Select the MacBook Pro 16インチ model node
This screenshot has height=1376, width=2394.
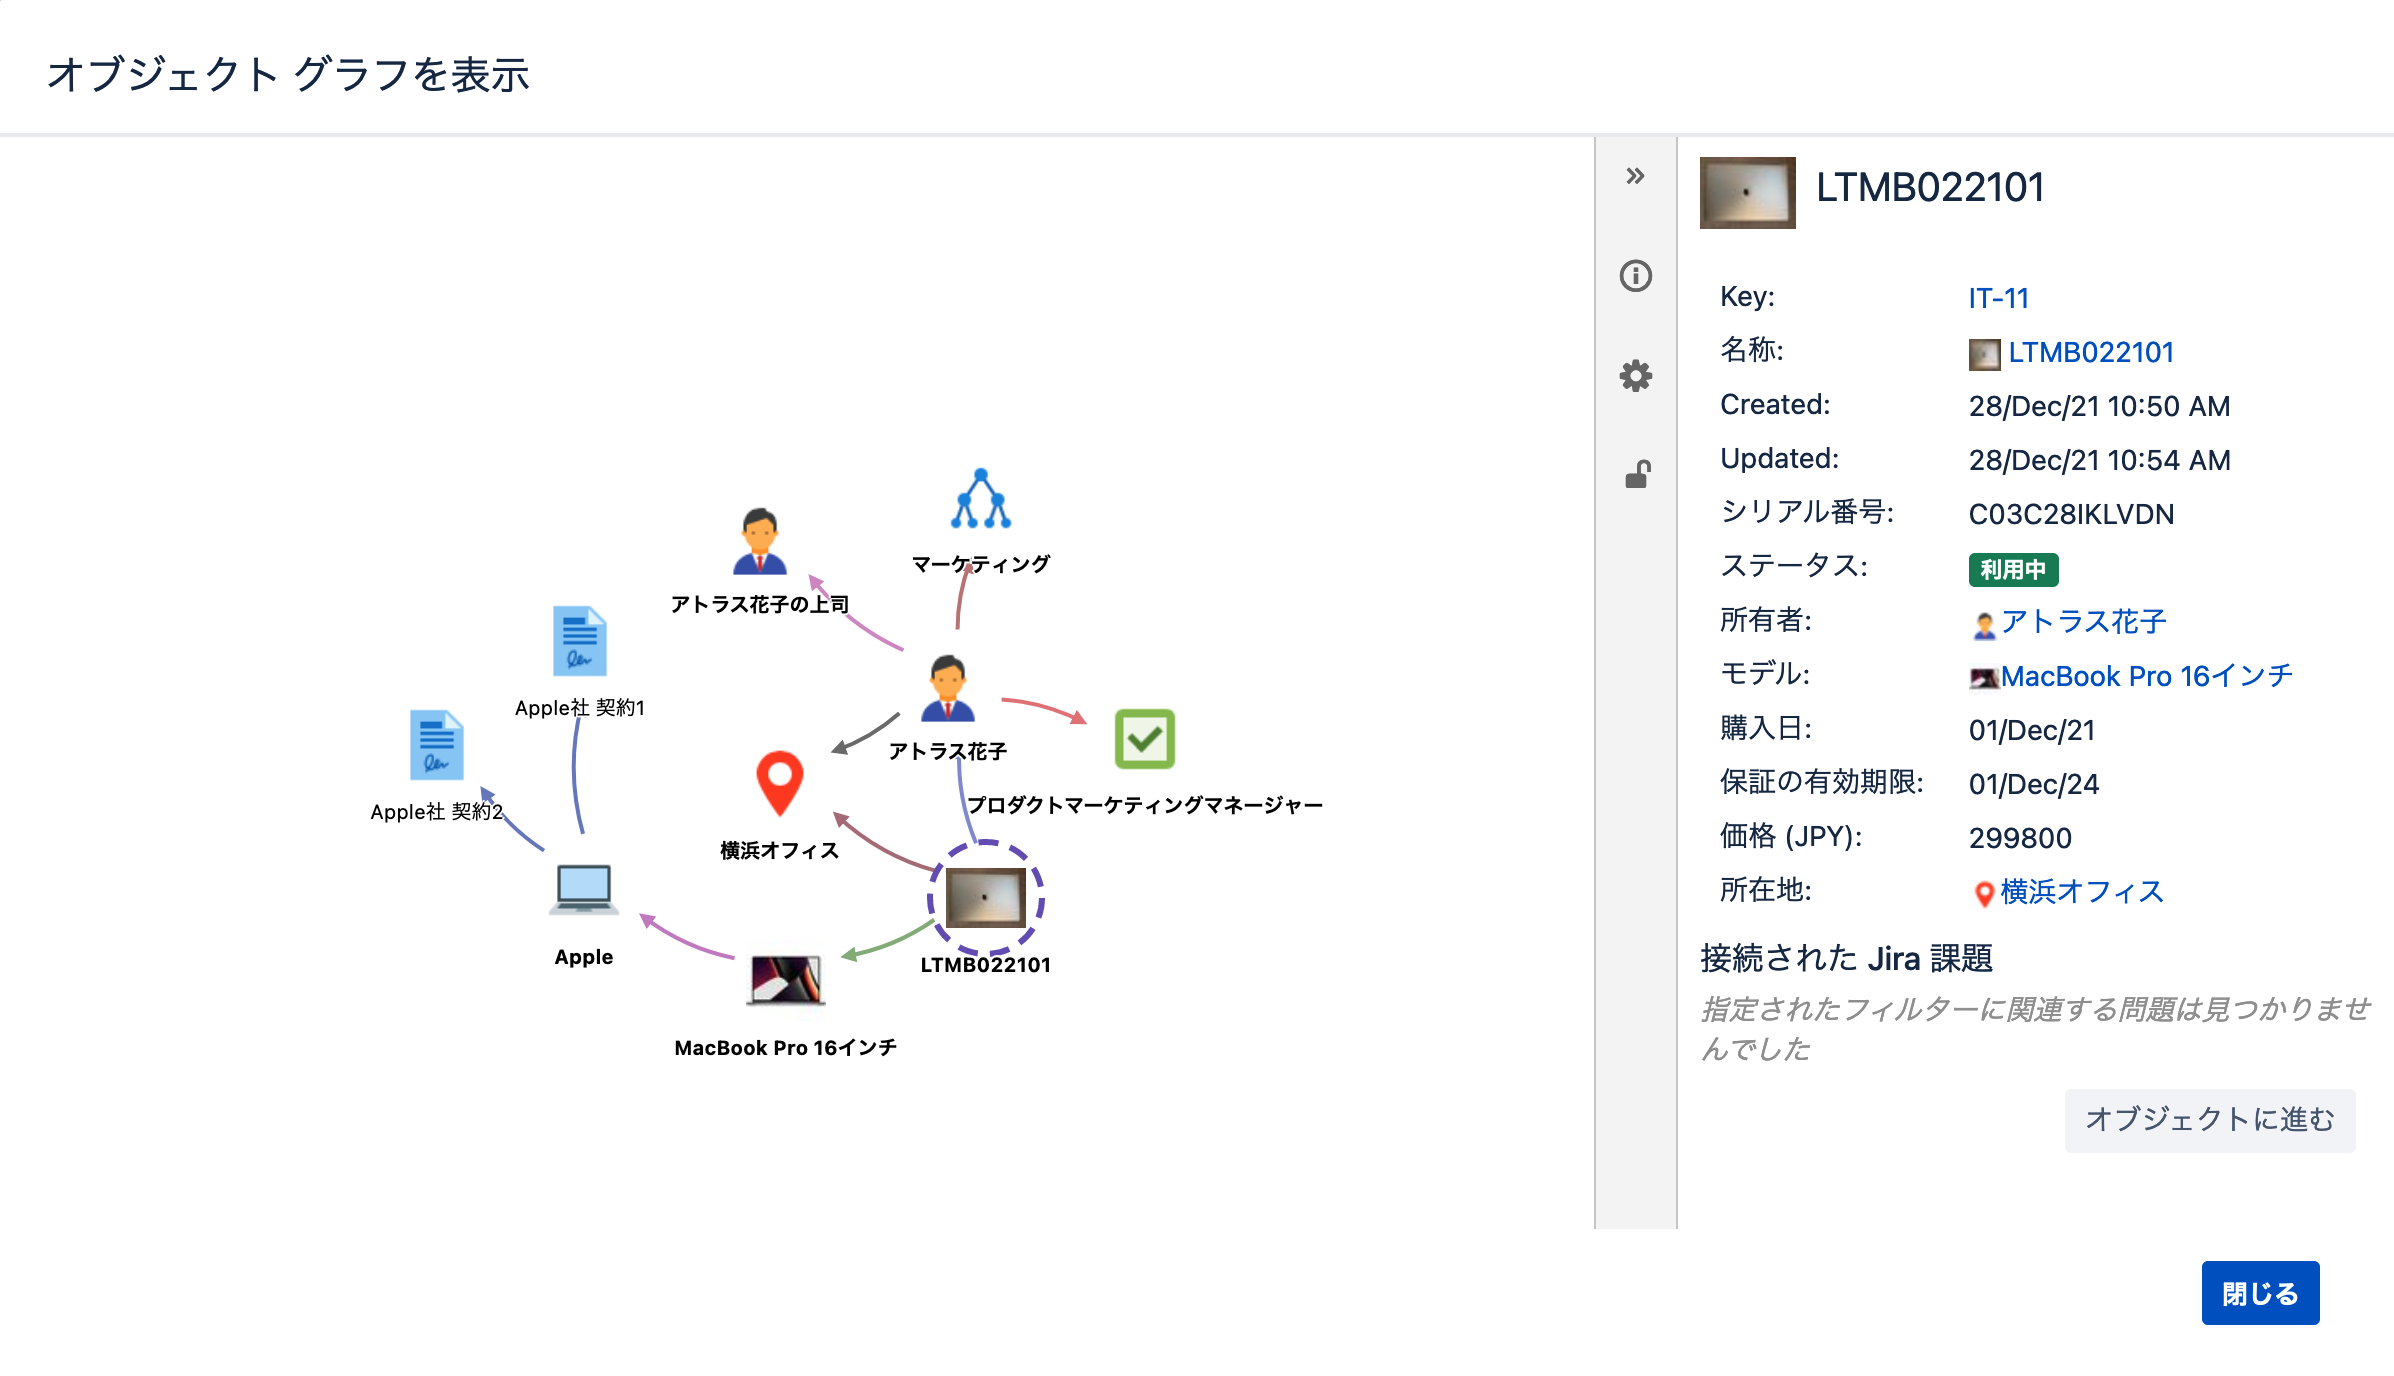(786, 980)
